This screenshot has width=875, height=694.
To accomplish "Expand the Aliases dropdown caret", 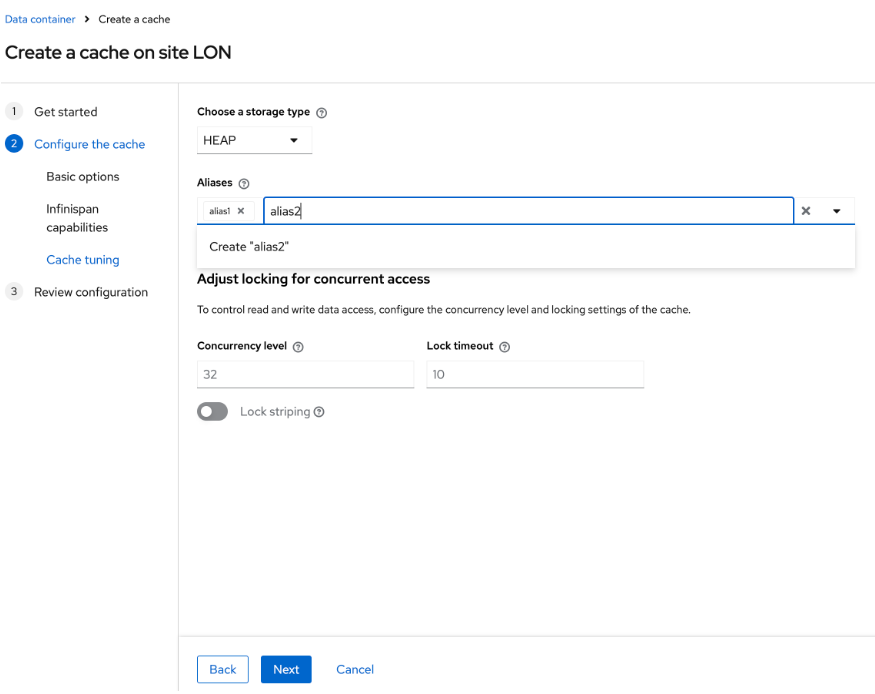I will tap(836, 211).
